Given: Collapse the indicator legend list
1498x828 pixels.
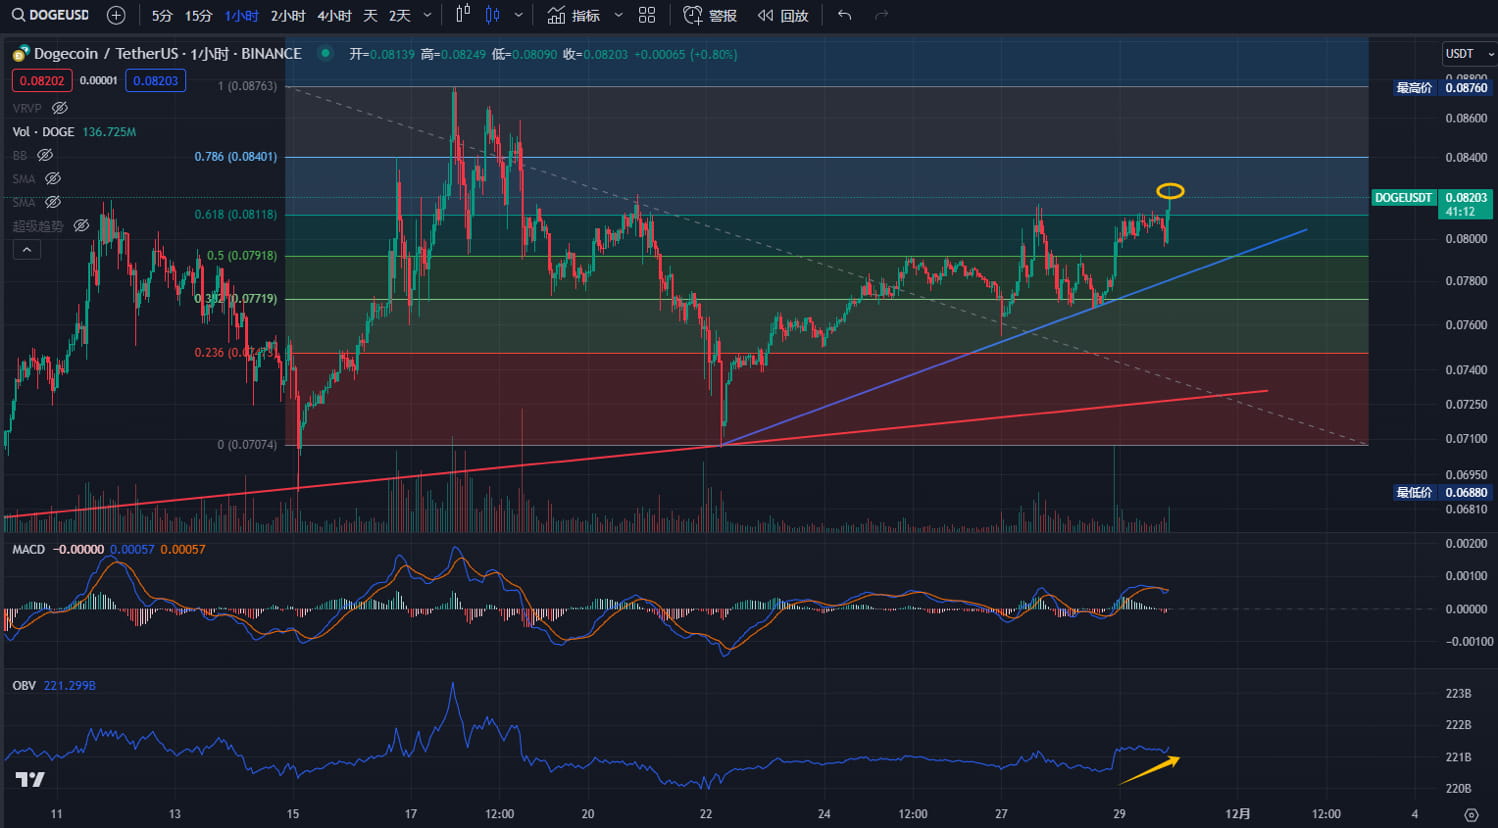Looking at the screenshot, I should (x=27, y=250).
